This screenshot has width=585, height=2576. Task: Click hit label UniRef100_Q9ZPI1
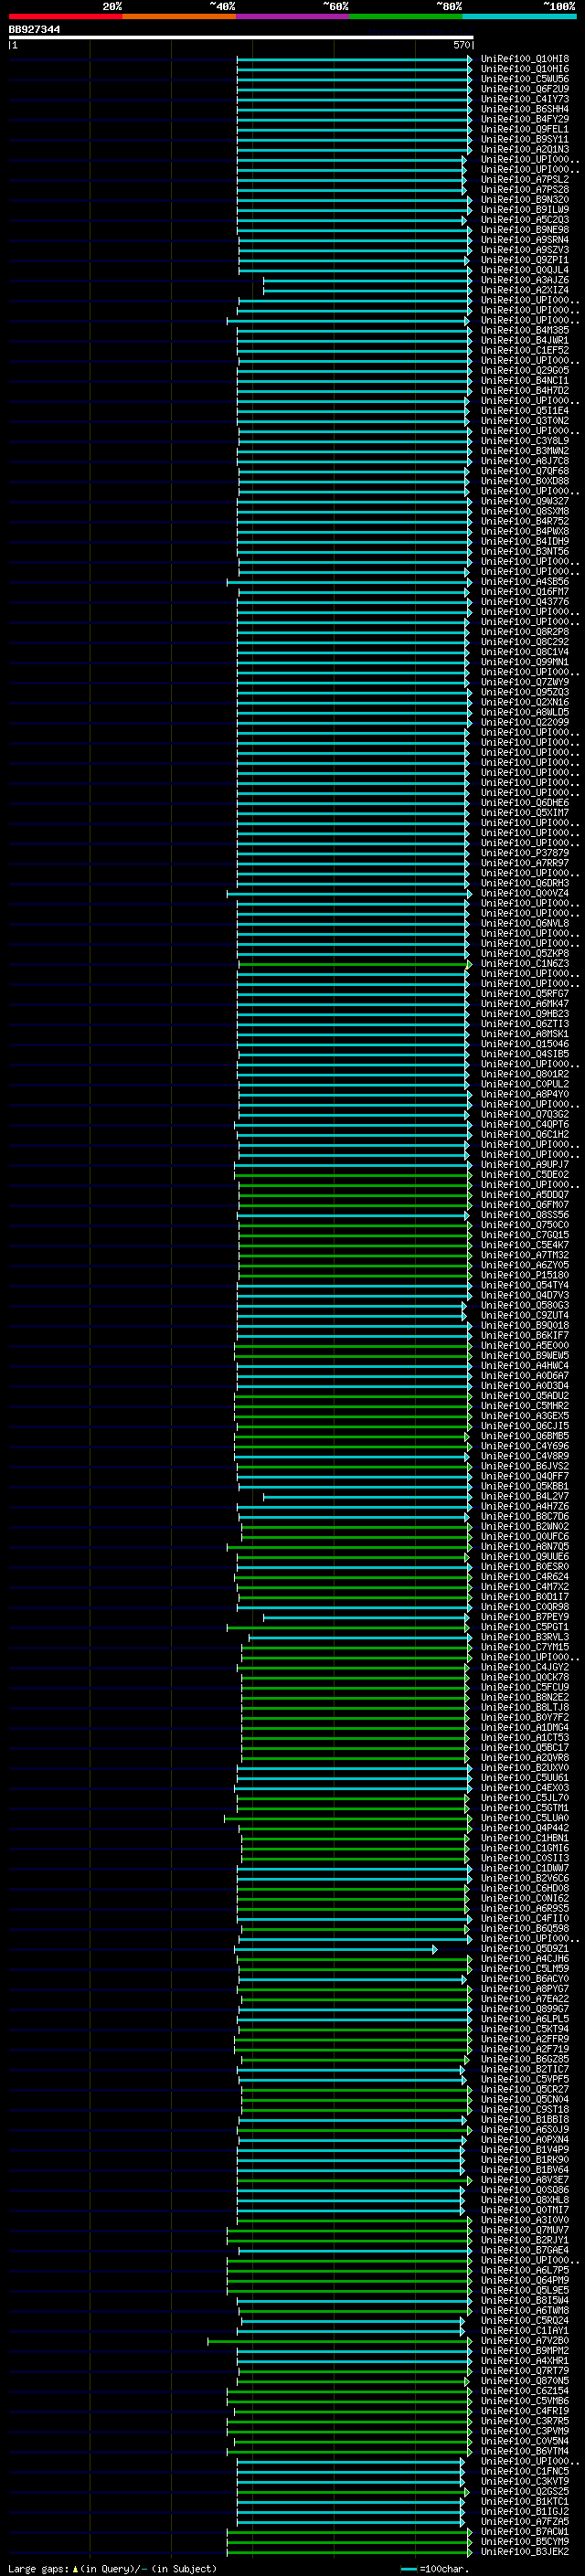525,260
